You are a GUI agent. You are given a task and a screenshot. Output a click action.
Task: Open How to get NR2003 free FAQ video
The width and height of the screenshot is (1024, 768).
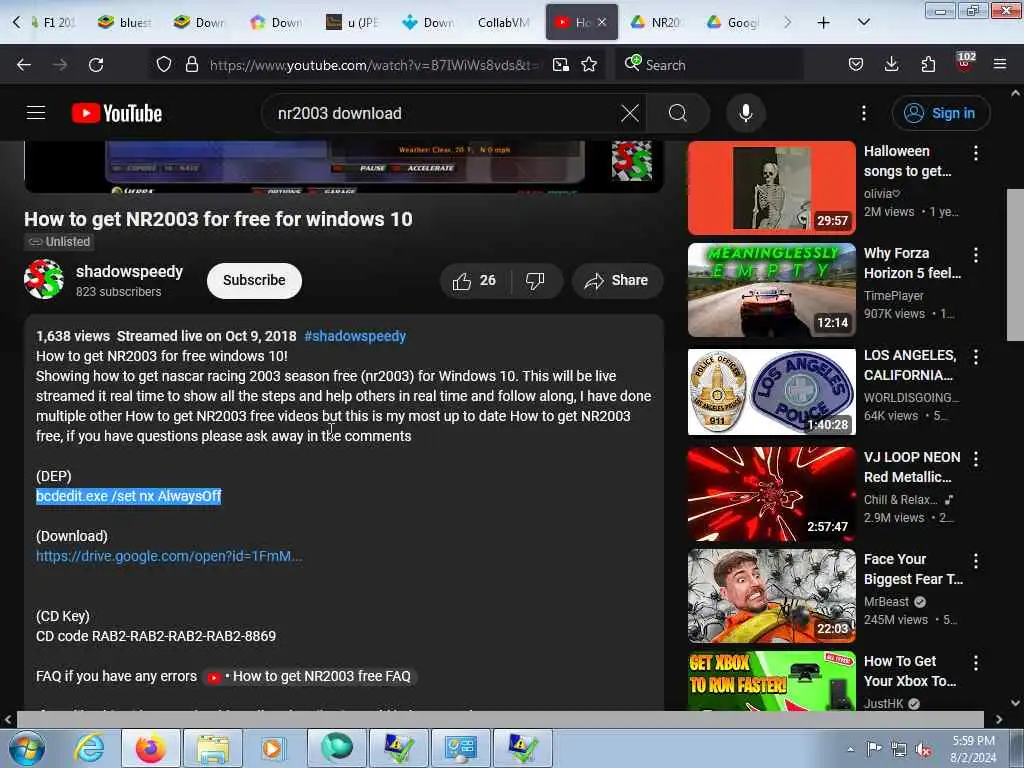[x=310, y=676]
